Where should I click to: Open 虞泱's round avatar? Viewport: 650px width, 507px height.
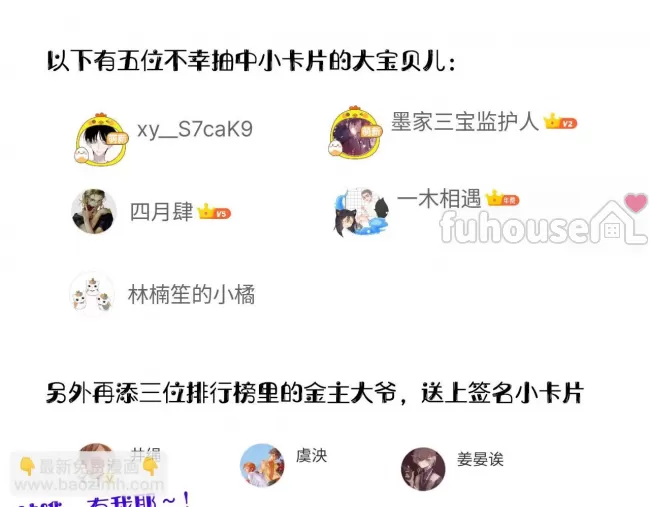262,466
